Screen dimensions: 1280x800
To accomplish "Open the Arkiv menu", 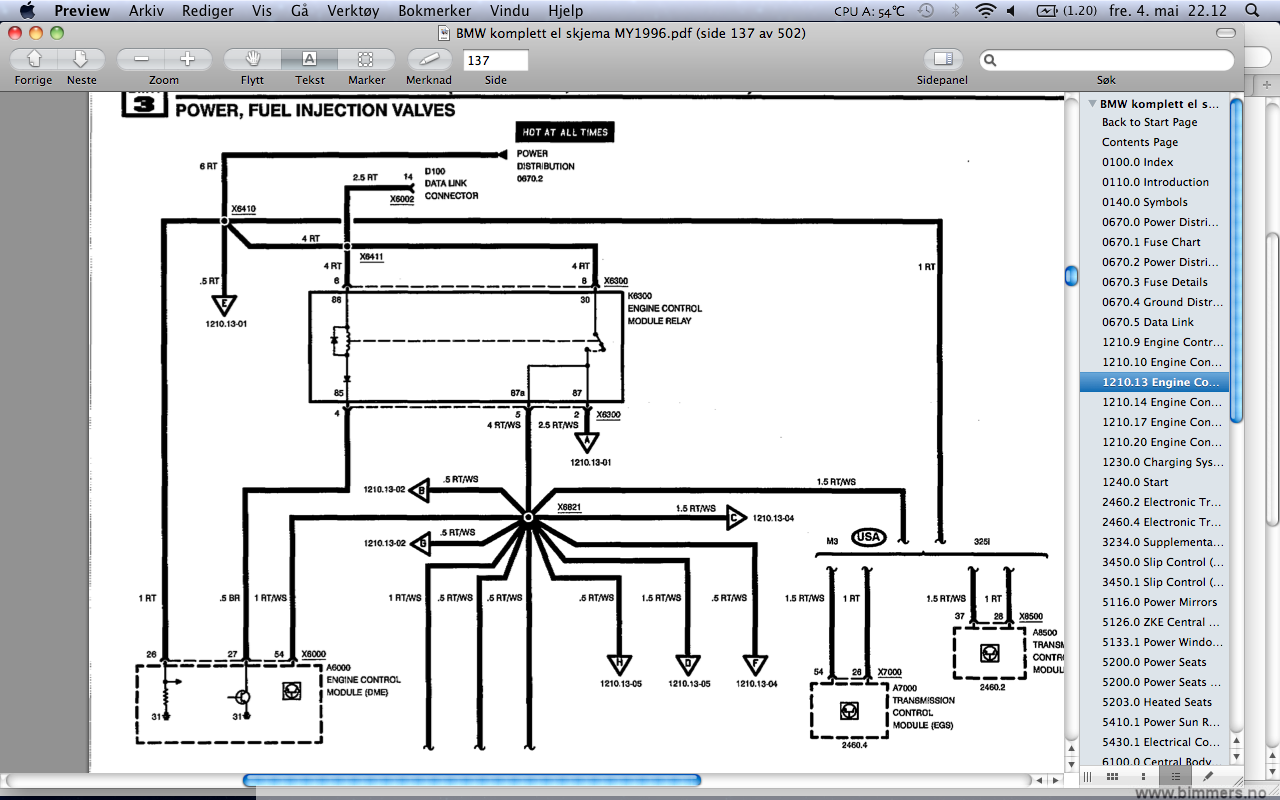I will [146, 11].
